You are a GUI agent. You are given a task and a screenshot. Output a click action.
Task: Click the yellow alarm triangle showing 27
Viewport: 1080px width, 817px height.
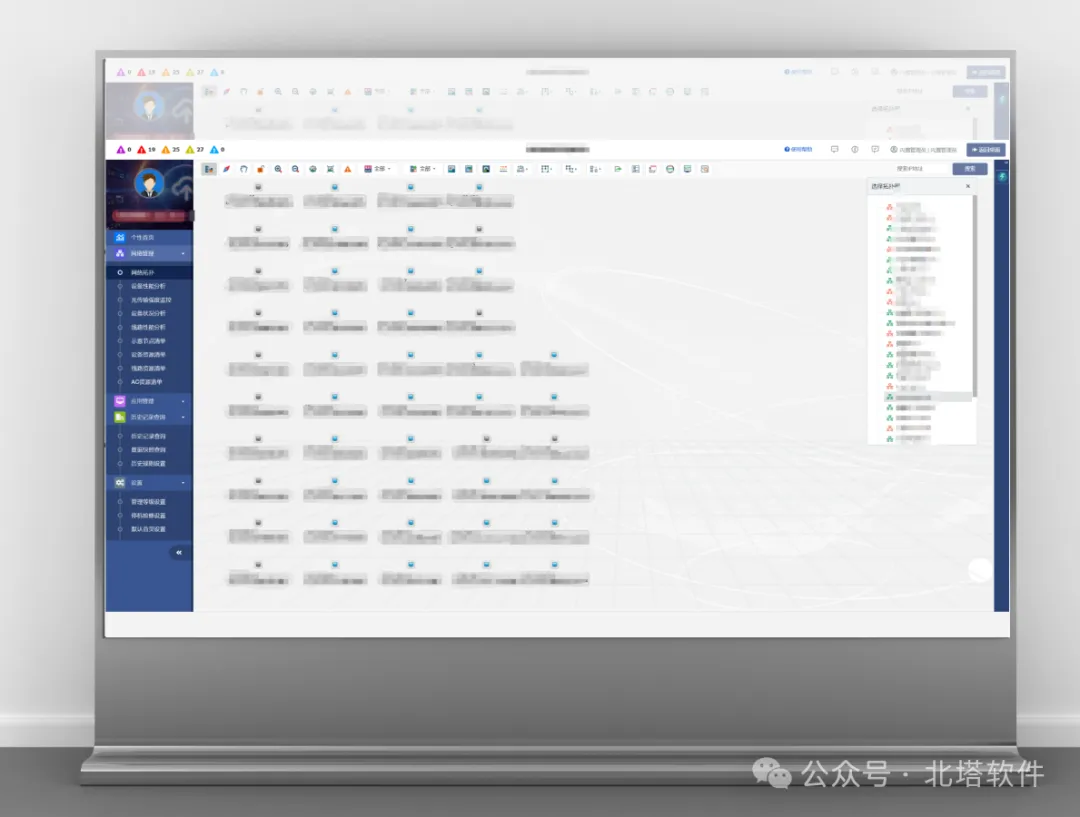pyautogui.click(x=194, y=149)
